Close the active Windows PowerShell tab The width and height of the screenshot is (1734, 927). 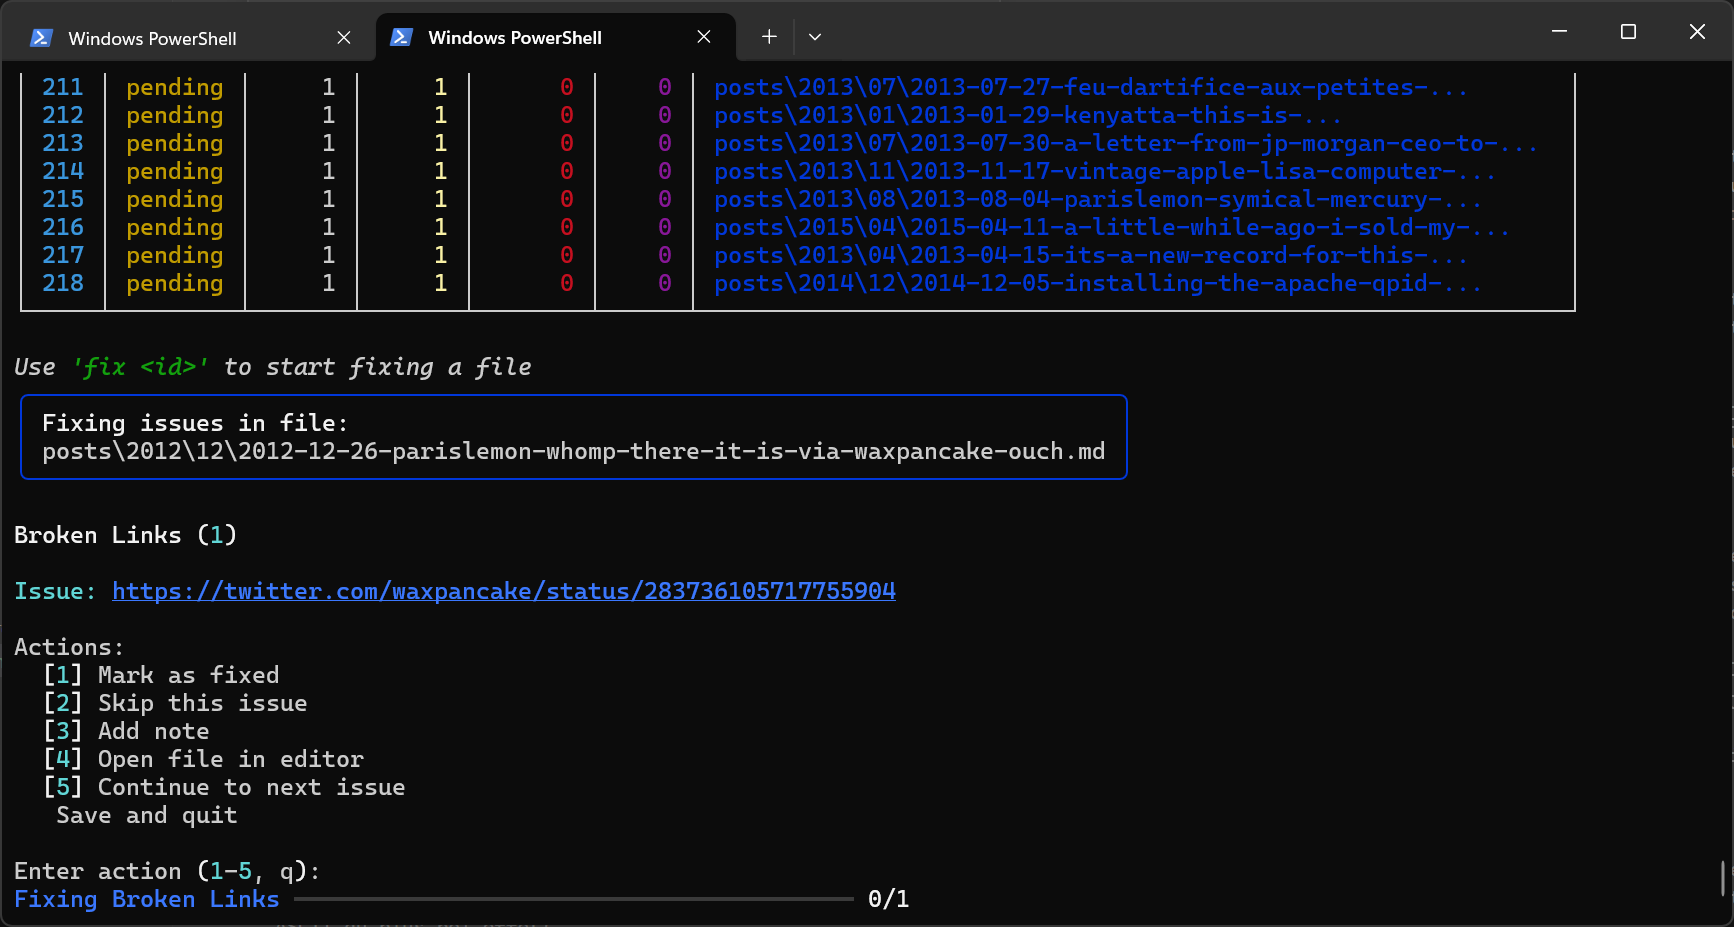pyautogui.click(x=703, y=36)
